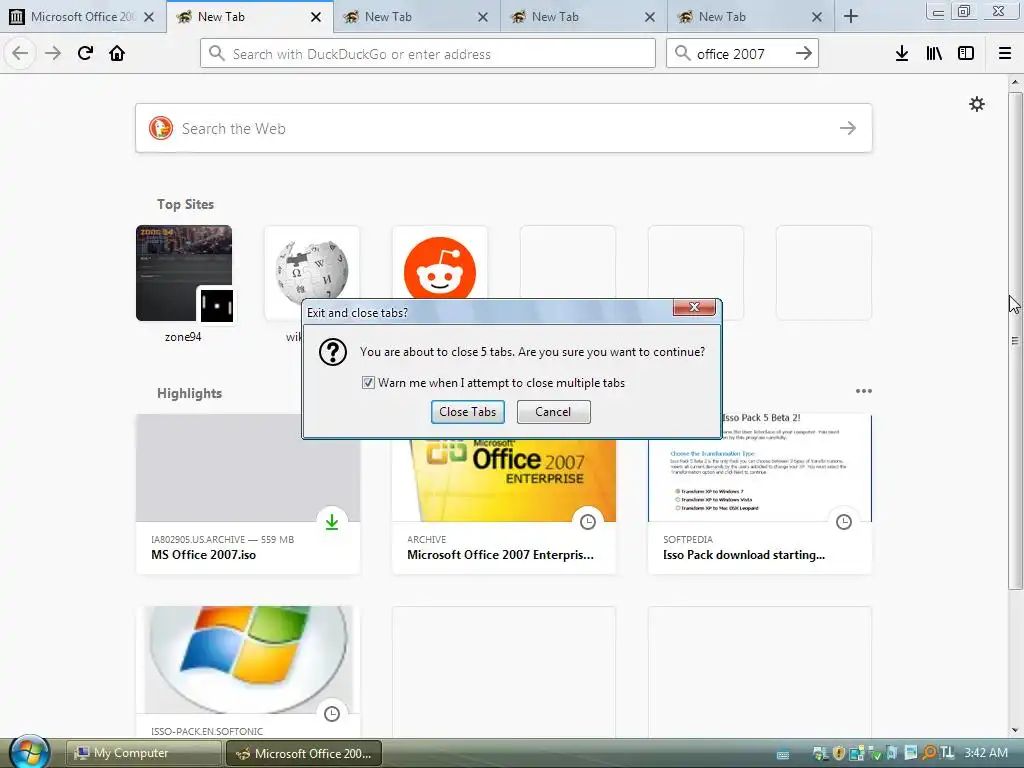Open a new tab with plus button
This screenshot has width=1024, height=768.
[851, 16]
